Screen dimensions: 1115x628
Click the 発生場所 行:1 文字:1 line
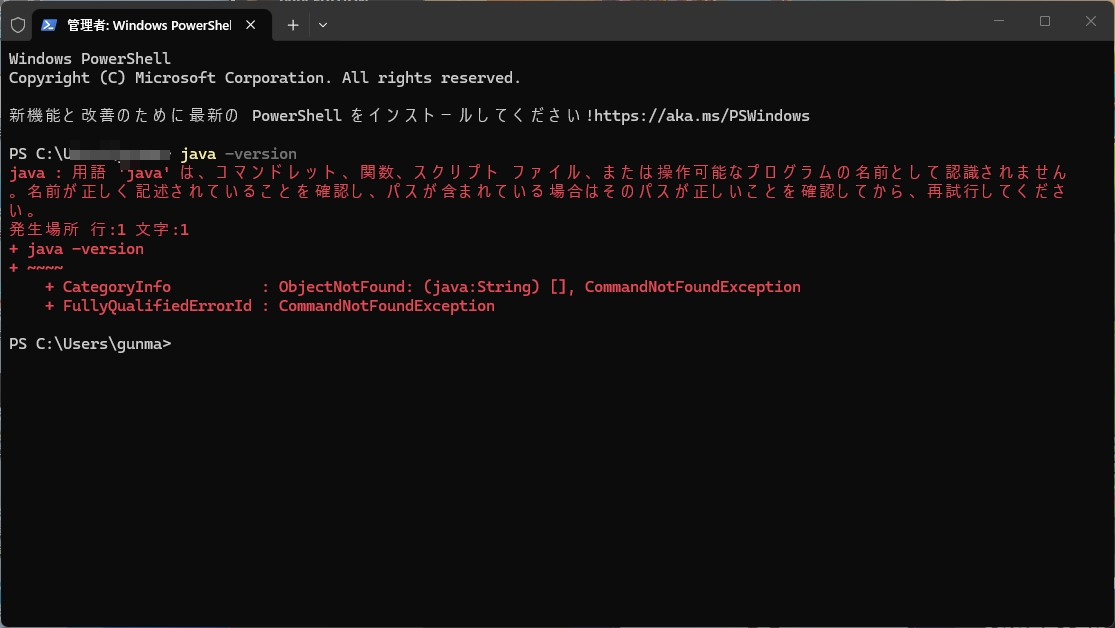click(97, 229)
